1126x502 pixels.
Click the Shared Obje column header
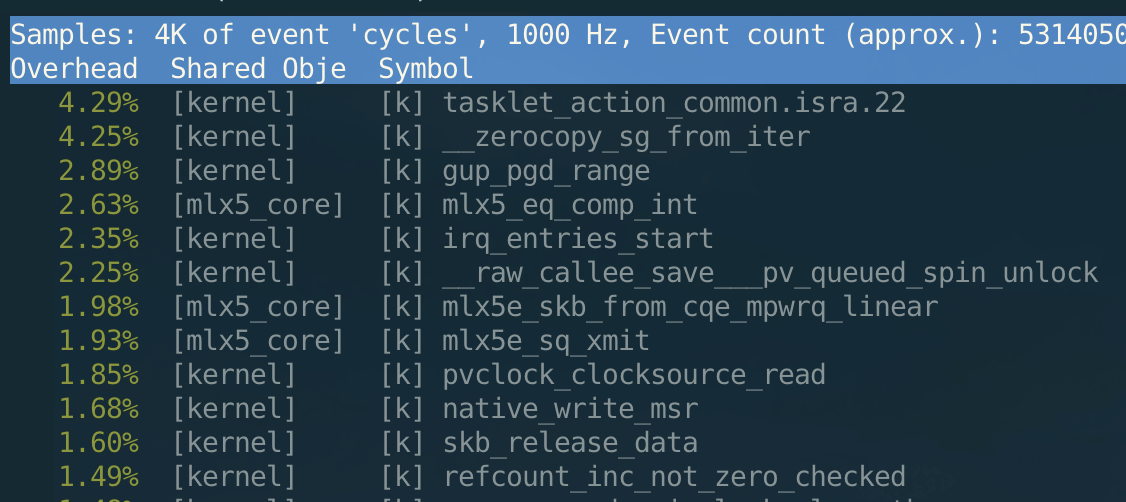tap(258, 69)
